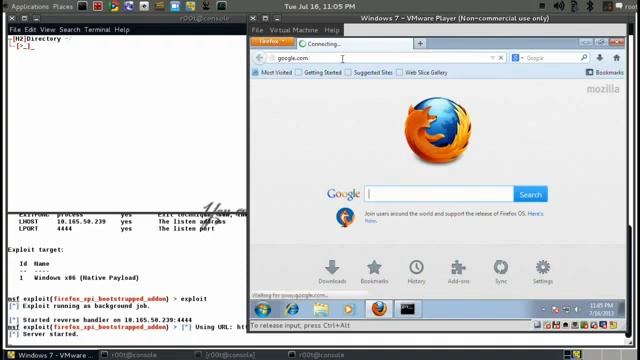Open the Virtual Machine menu
Viewport: 640px width, 360px height.
pos(293,30)
